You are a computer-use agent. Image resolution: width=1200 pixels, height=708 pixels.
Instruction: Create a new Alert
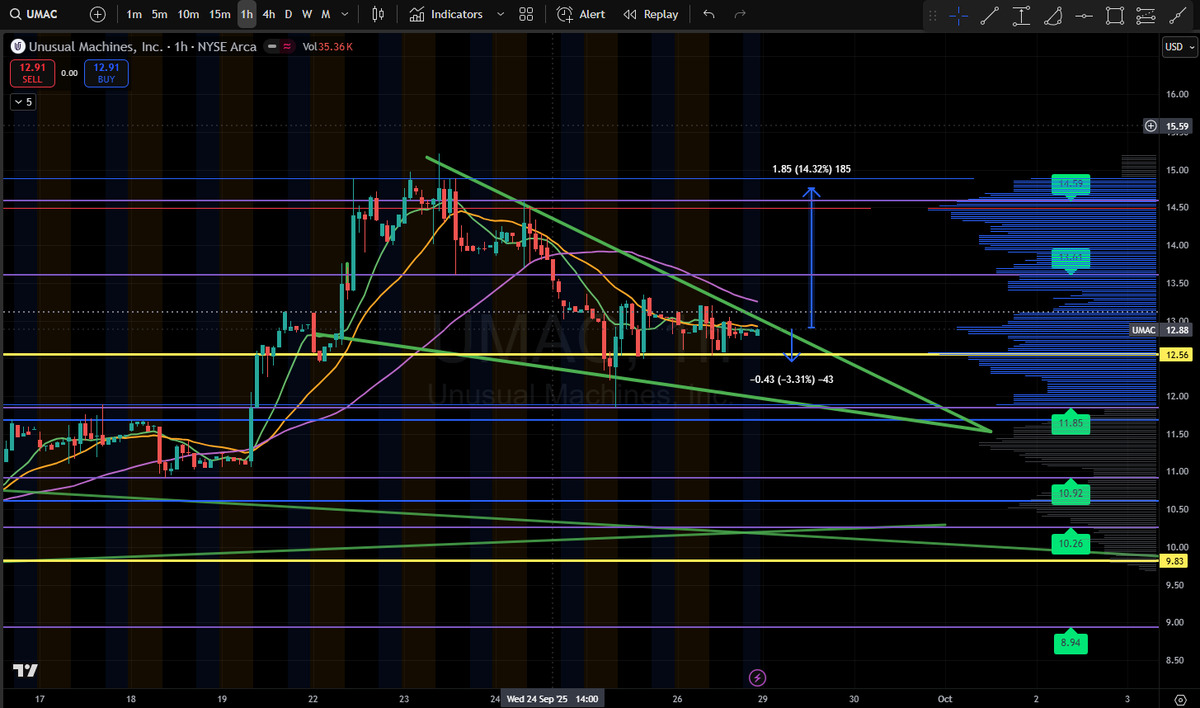pyautogui.click(x=581, y=14)
